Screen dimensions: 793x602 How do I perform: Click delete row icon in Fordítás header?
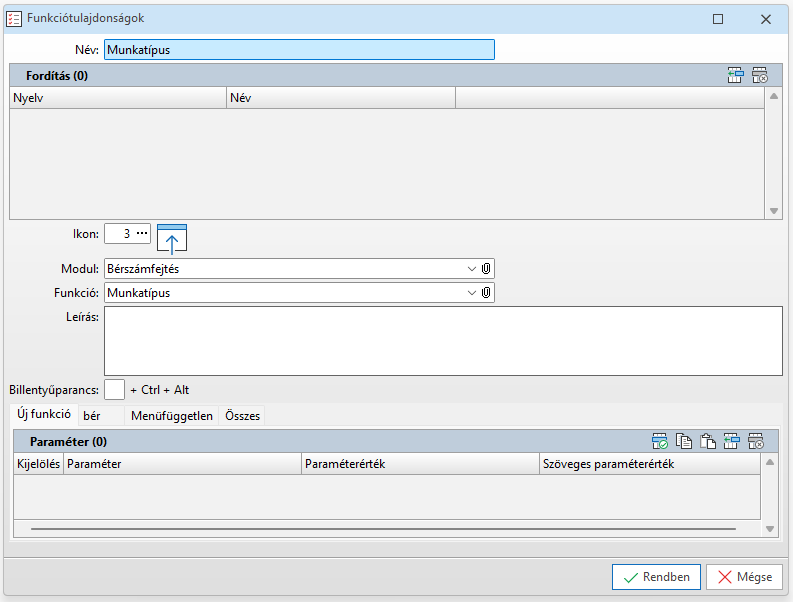point(759,75)
